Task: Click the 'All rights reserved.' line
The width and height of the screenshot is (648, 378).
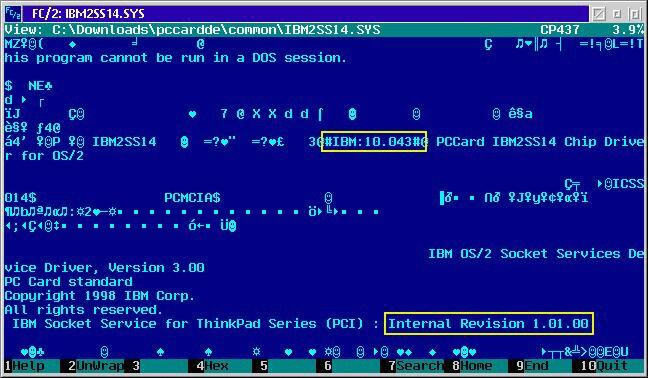Action: click(83, 310)
